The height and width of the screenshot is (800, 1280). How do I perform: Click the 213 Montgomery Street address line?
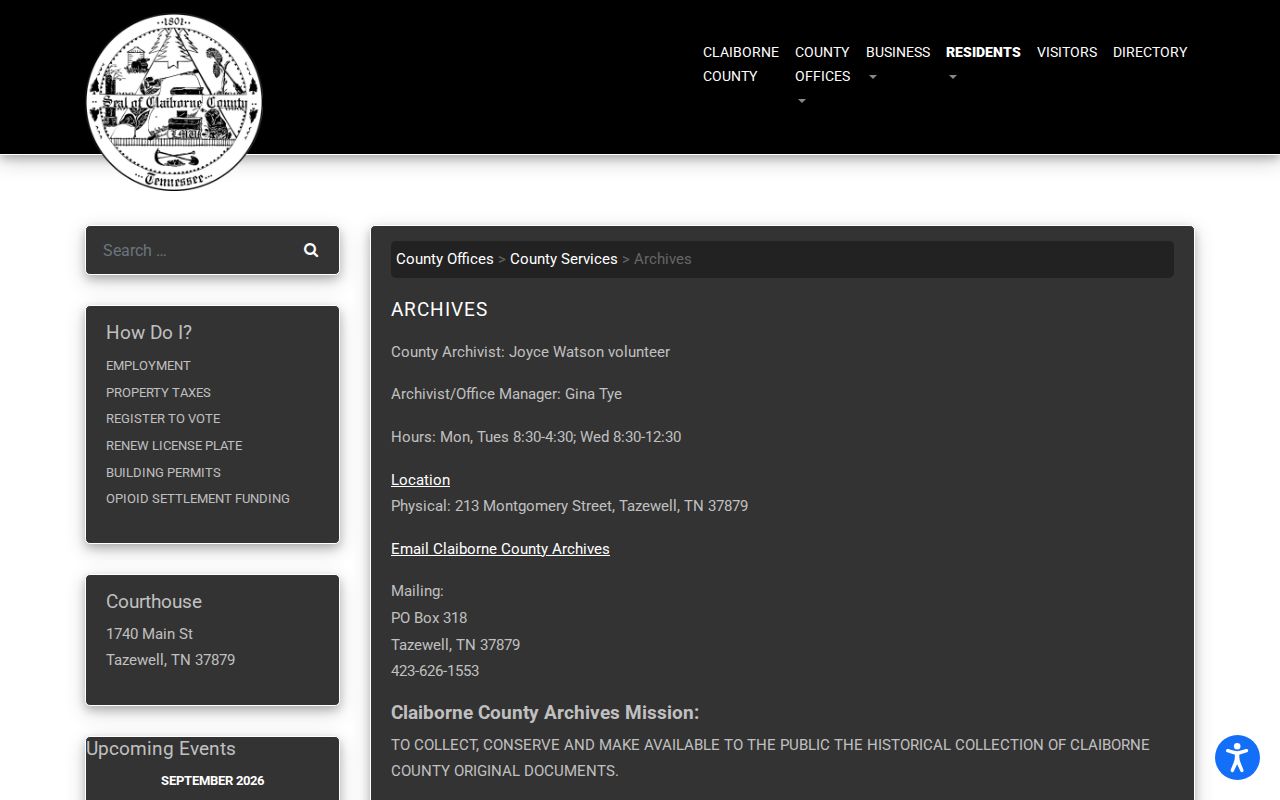pyautogui.click(x=569, y=506)
